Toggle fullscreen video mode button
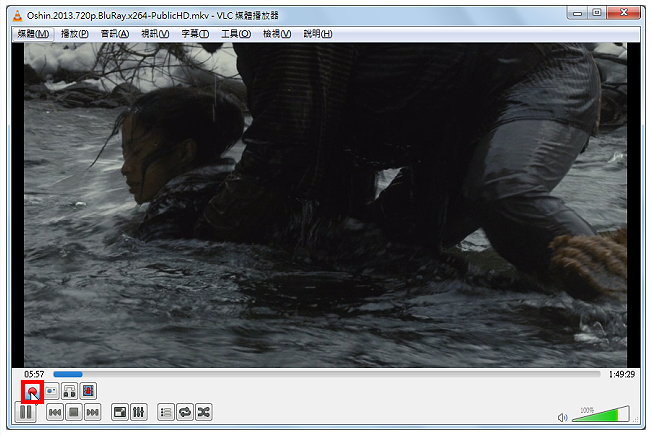The width and height of the screenshot is (652, 436). 120,412
